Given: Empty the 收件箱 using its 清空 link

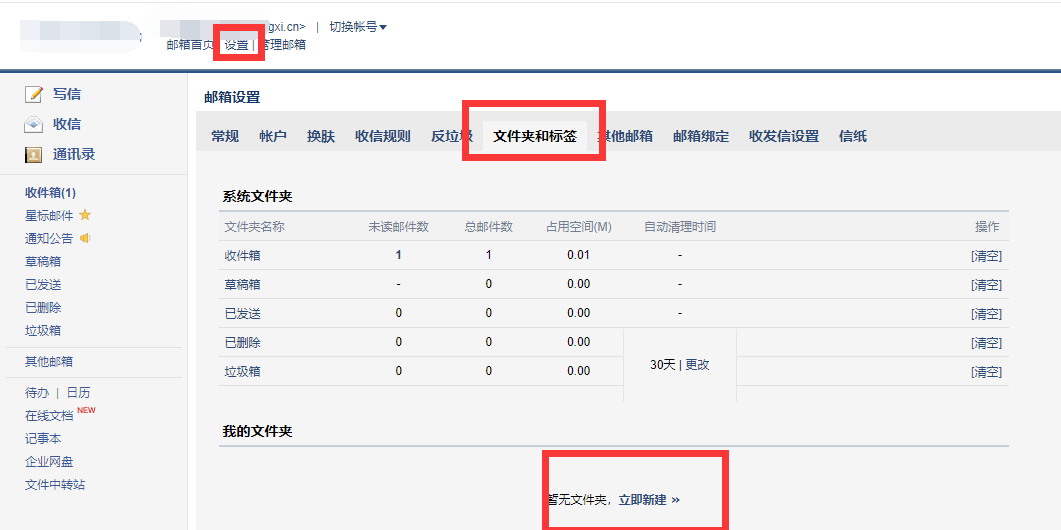Looking at the screenshot, I should click(986, 256).
